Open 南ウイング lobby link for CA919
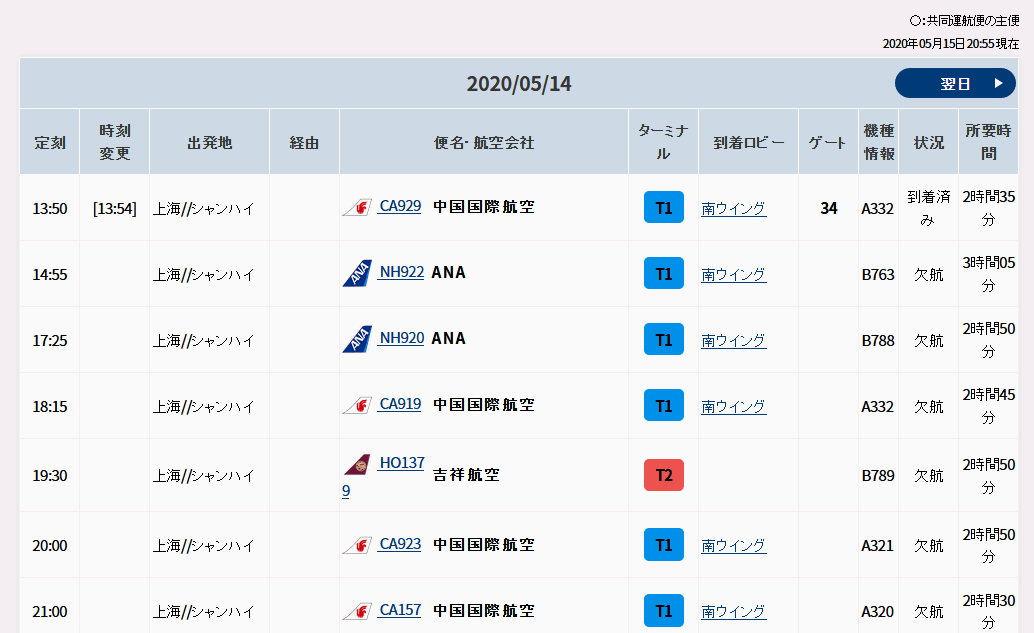 pos(733,407)
